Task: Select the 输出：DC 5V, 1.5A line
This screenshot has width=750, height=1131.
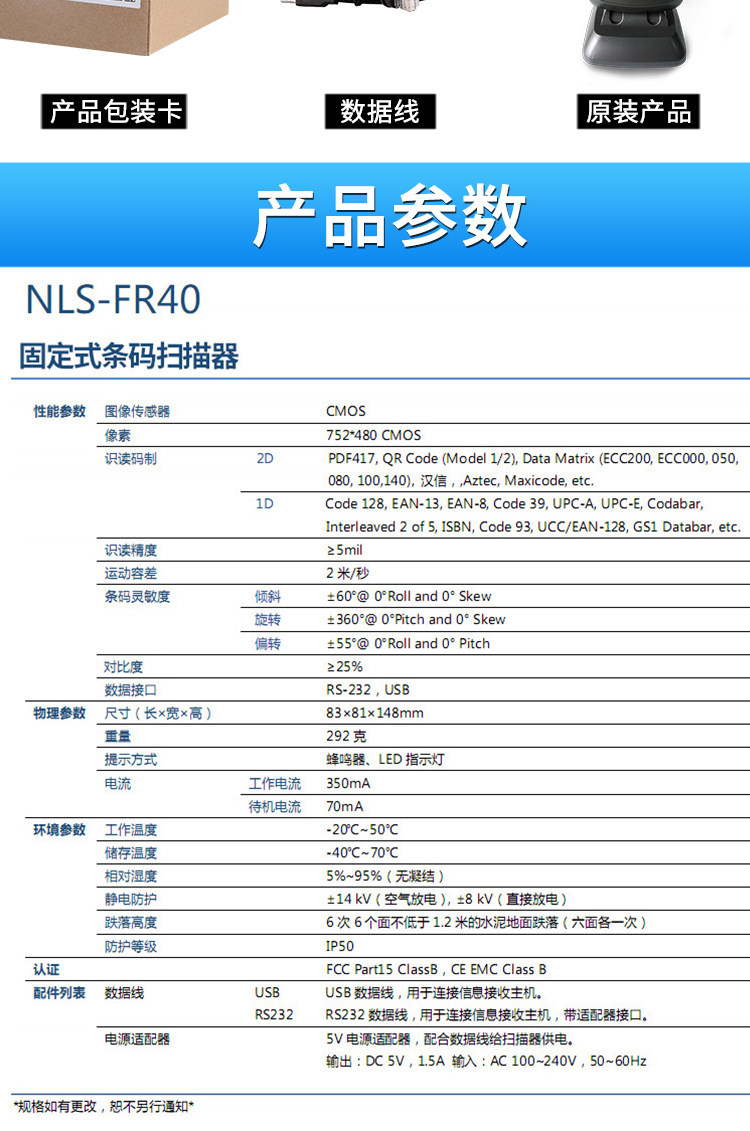Action: click(x=486, y=1061)
